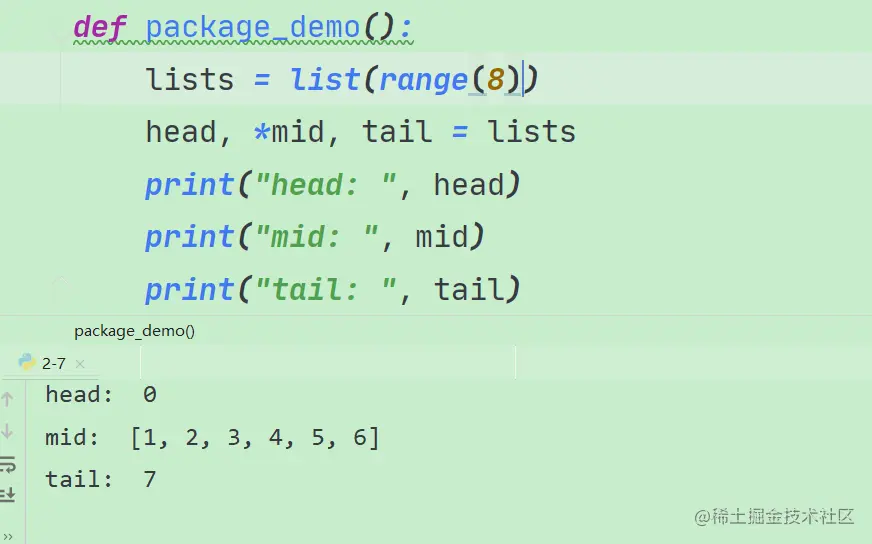
Task: Toggle soft-wrap in the run console
Action: (x=7, y=464)
